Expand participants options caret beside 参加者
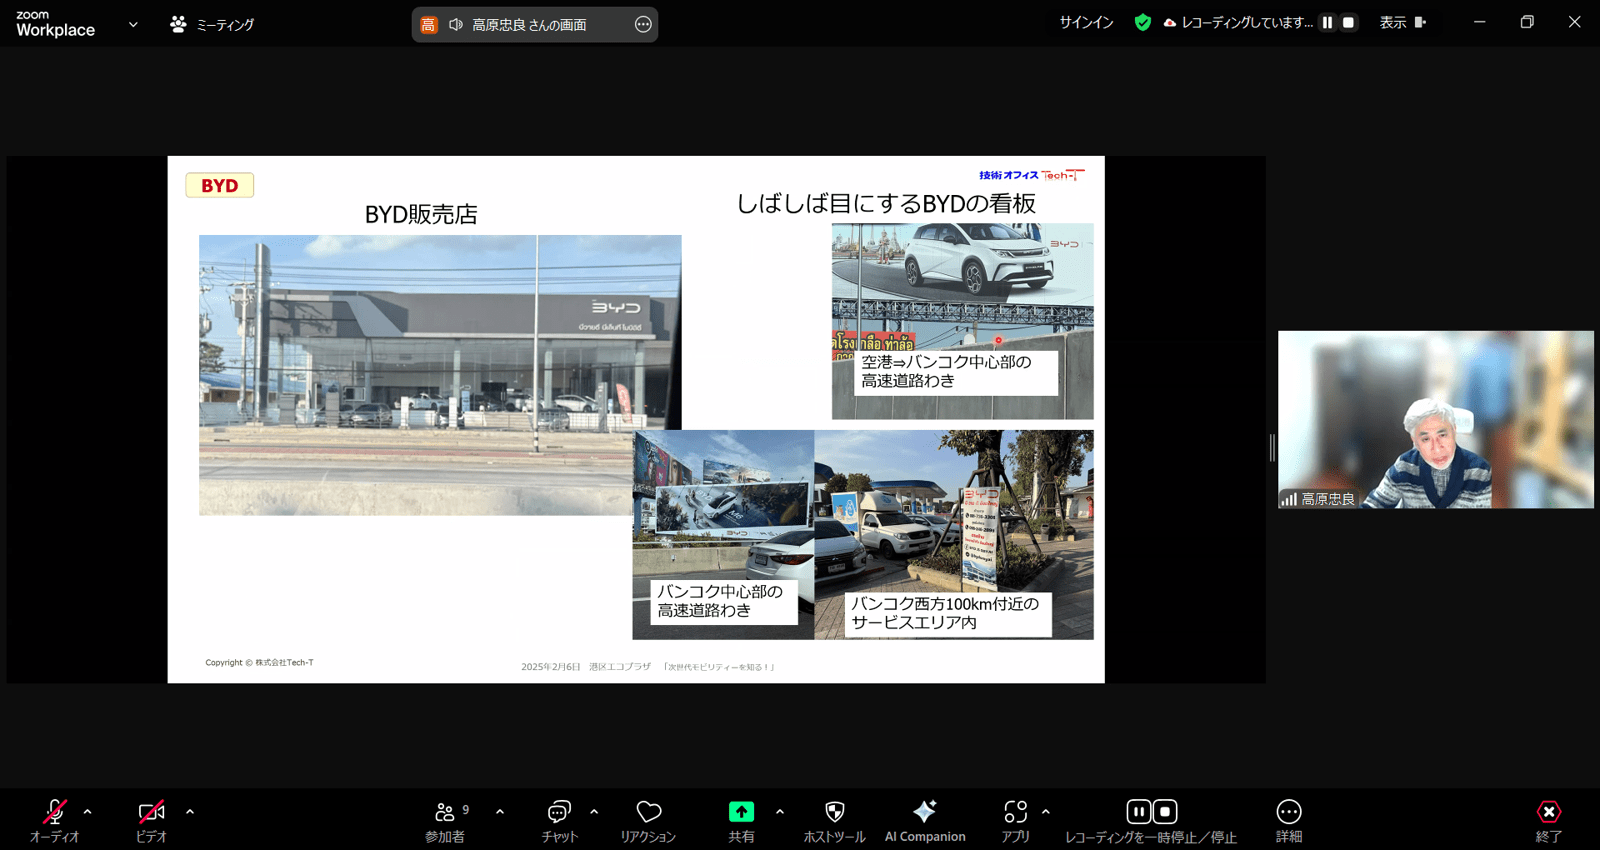1600x850 pixels. [x=500, y=812]
